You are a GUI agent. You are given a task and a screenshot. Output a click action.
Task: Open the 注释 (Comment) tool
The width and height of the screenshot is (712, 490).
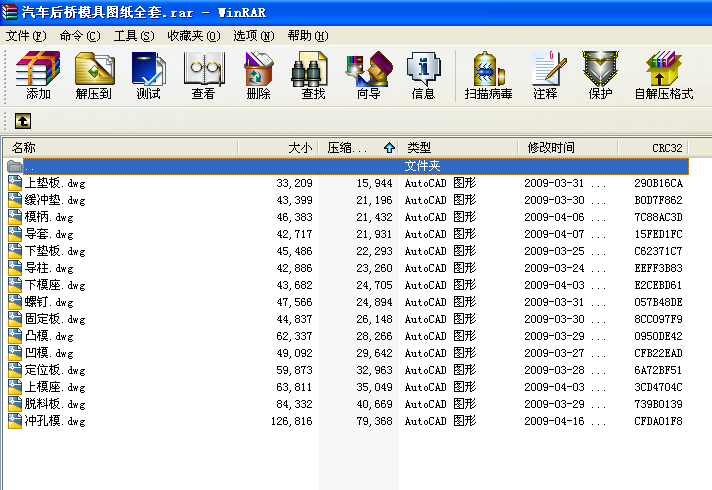click(x=545, y=75)
